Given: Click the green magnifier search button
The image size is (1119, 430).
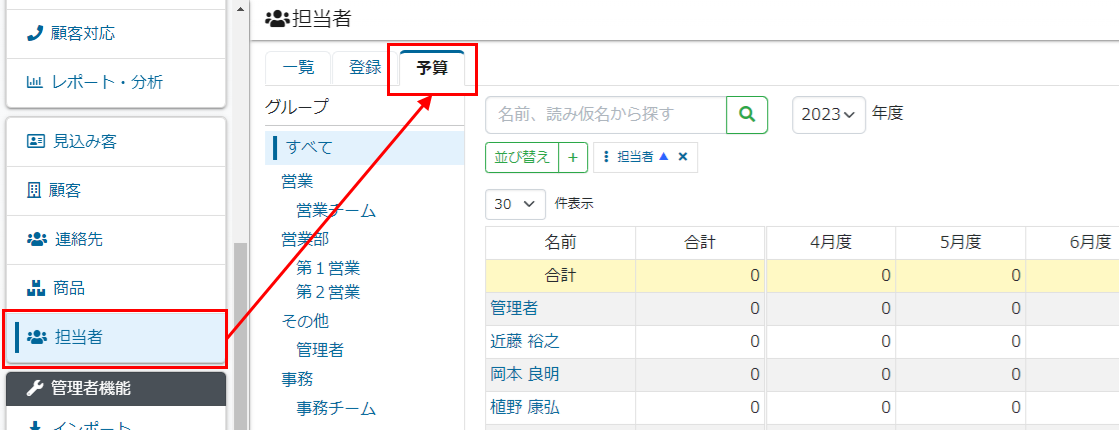Looking at the screenshot, I should click(x=747, y=115).
